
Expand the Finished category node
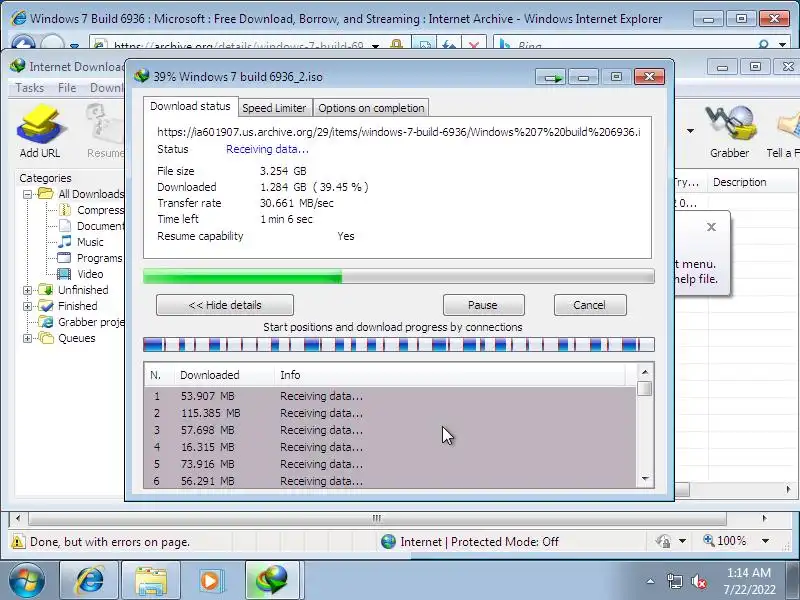28,306
